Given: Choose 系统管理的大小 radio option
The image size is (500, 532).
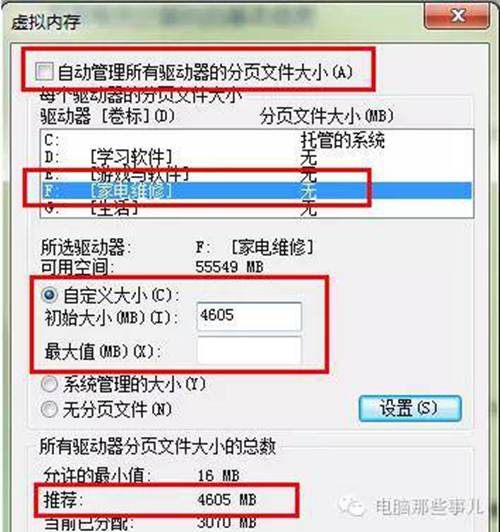Looking at the screenshot, I should point(50,384).
